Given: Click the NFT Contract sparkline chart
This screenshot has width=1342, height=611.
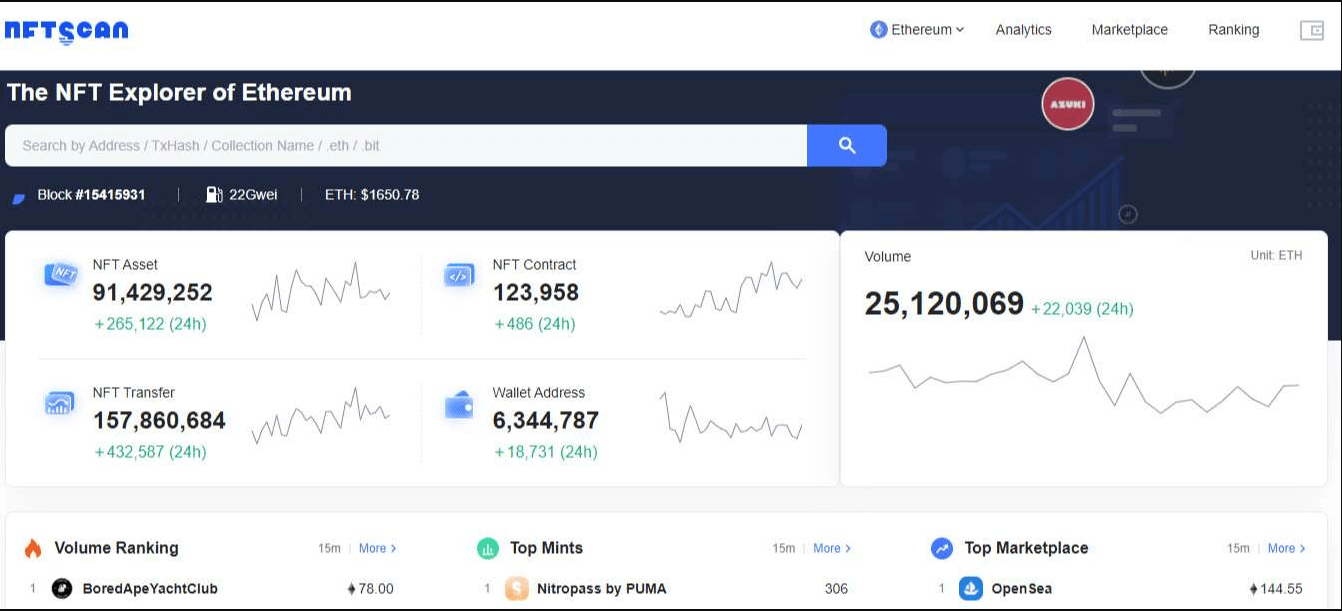Looking at the screenshot, I should pos(731,290).
